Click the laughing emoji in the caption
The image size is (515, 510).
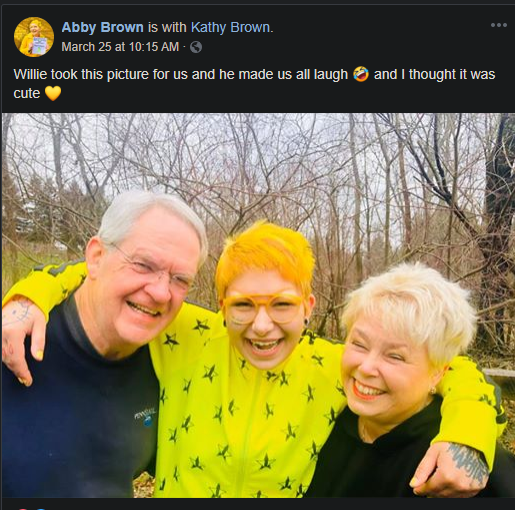(361, 74)
